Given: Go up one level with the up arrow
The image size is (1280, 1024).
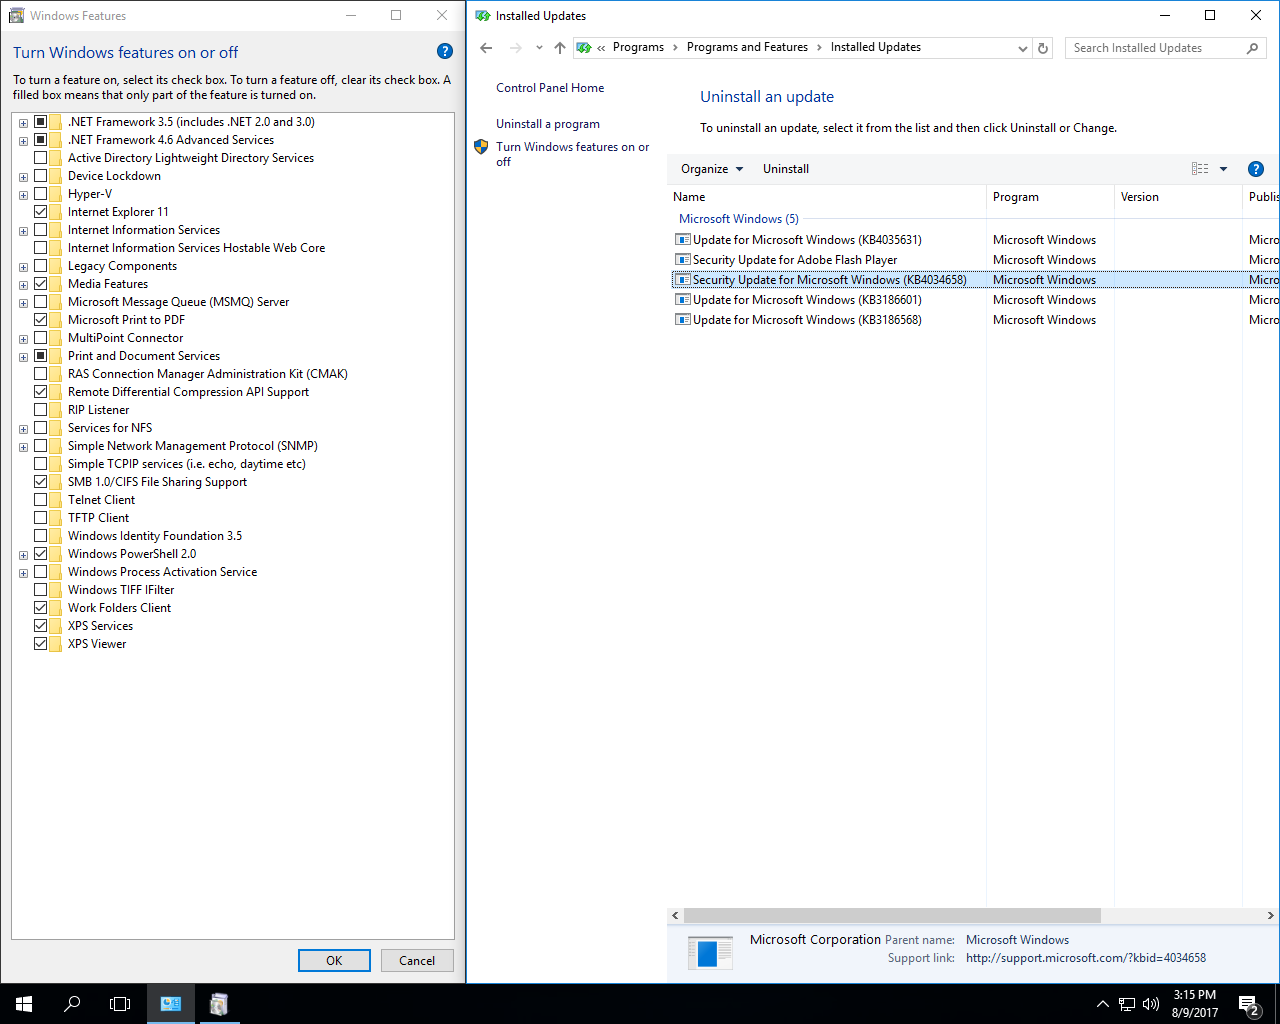Looking at the screenshot, I should tap(560, 48).
